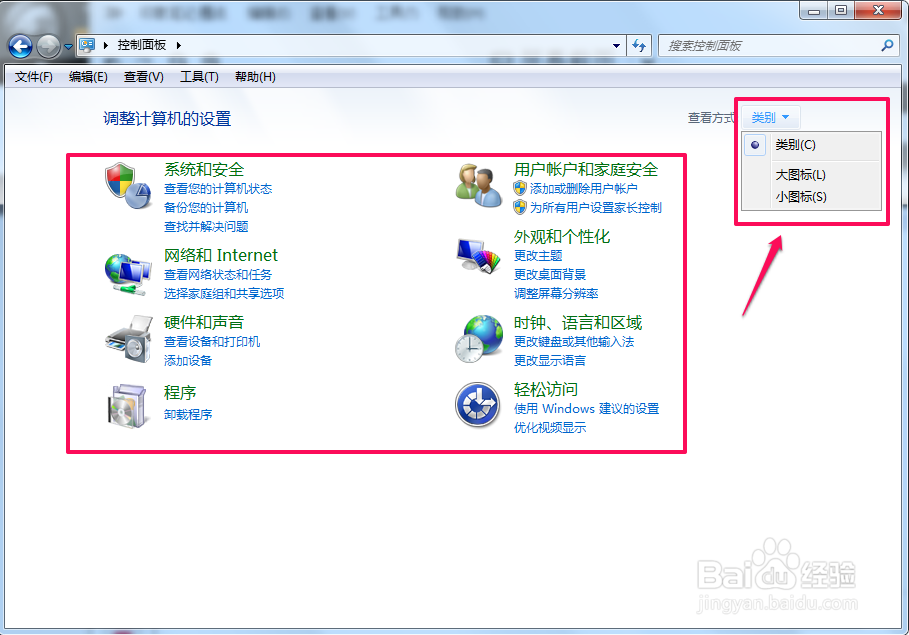The height and width of the screenshot is (635, 909).
Task: Open the 时钟、语言和区域 heading link
Action: (x=578, y=322)
